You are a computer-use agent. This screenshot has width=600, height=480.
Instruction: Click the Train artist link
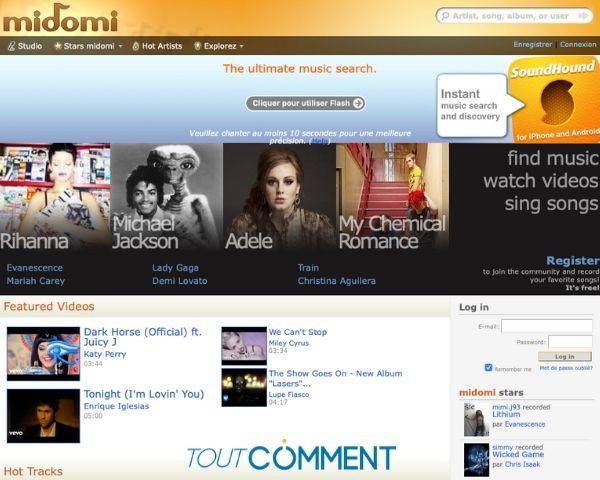308,268
